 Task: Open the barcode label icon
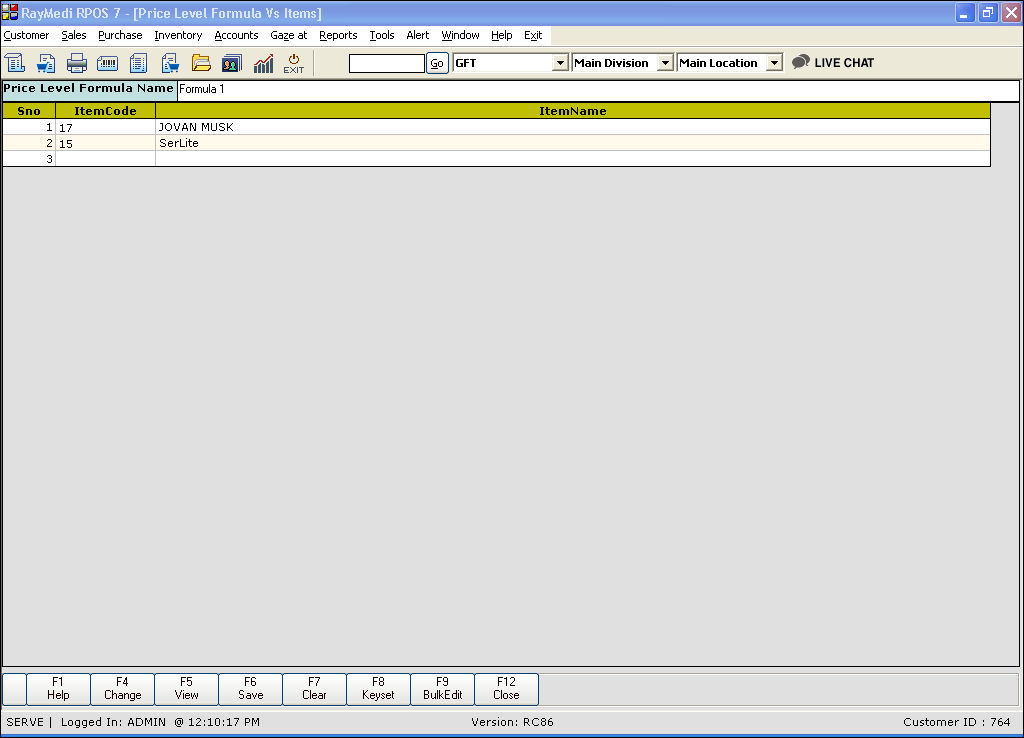pos(108,63)
